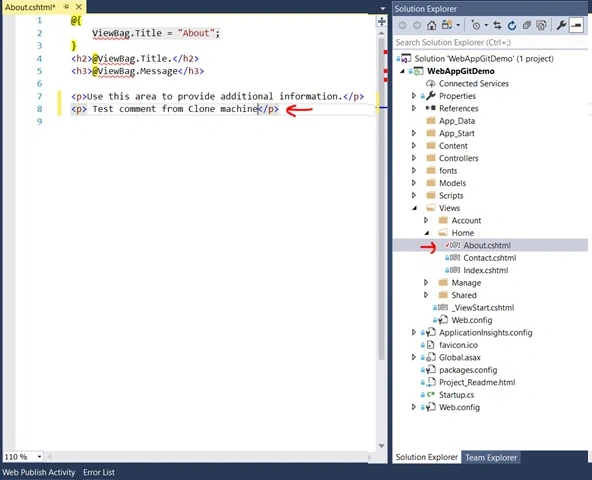
Task: Open the document tab list dropdown arrow
Action: click(382, 8)
